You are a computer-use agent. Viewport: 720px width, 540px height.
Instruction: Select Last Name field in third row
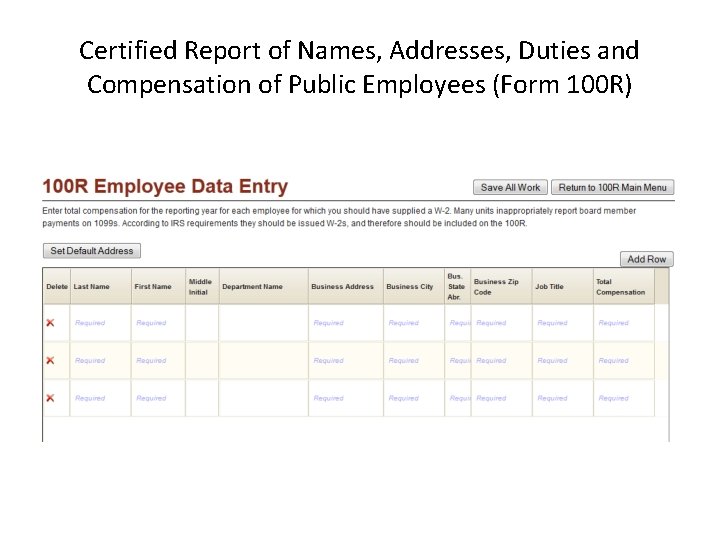click(x=101, y=398)
